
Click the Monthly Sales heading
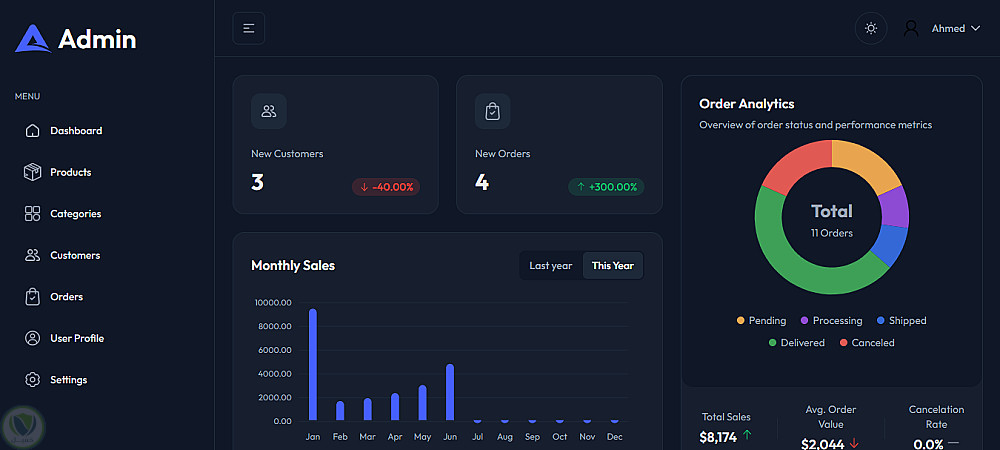(293, 266)
